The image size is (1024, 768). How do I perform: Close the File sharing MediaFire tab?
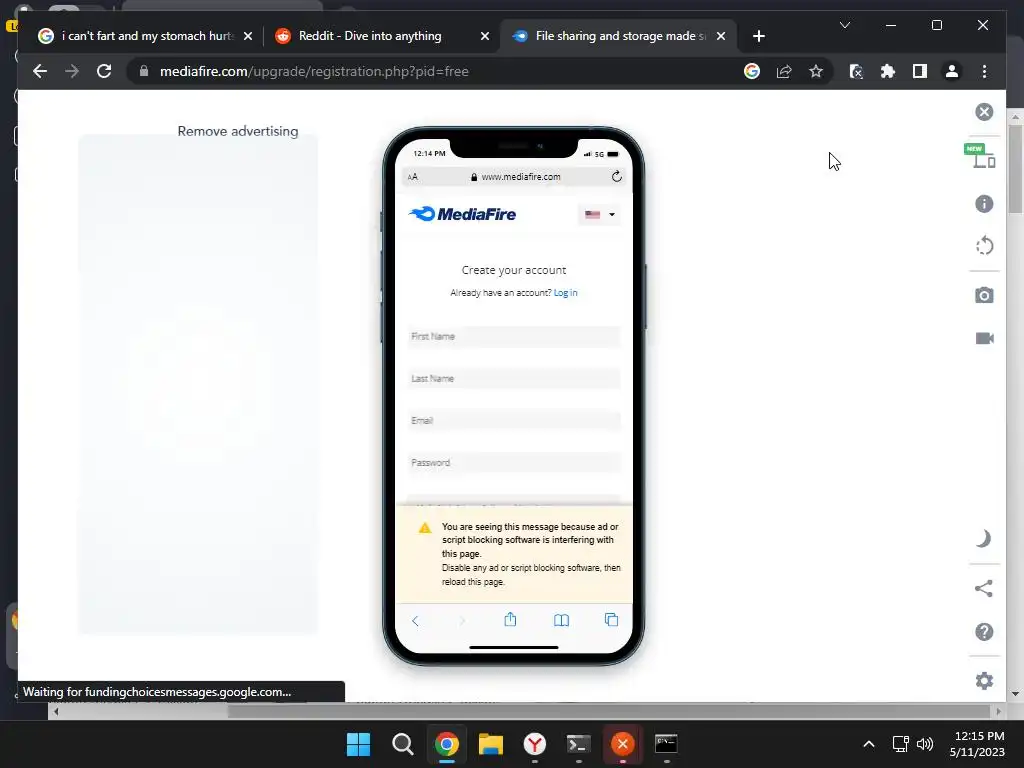click(721, 36)
